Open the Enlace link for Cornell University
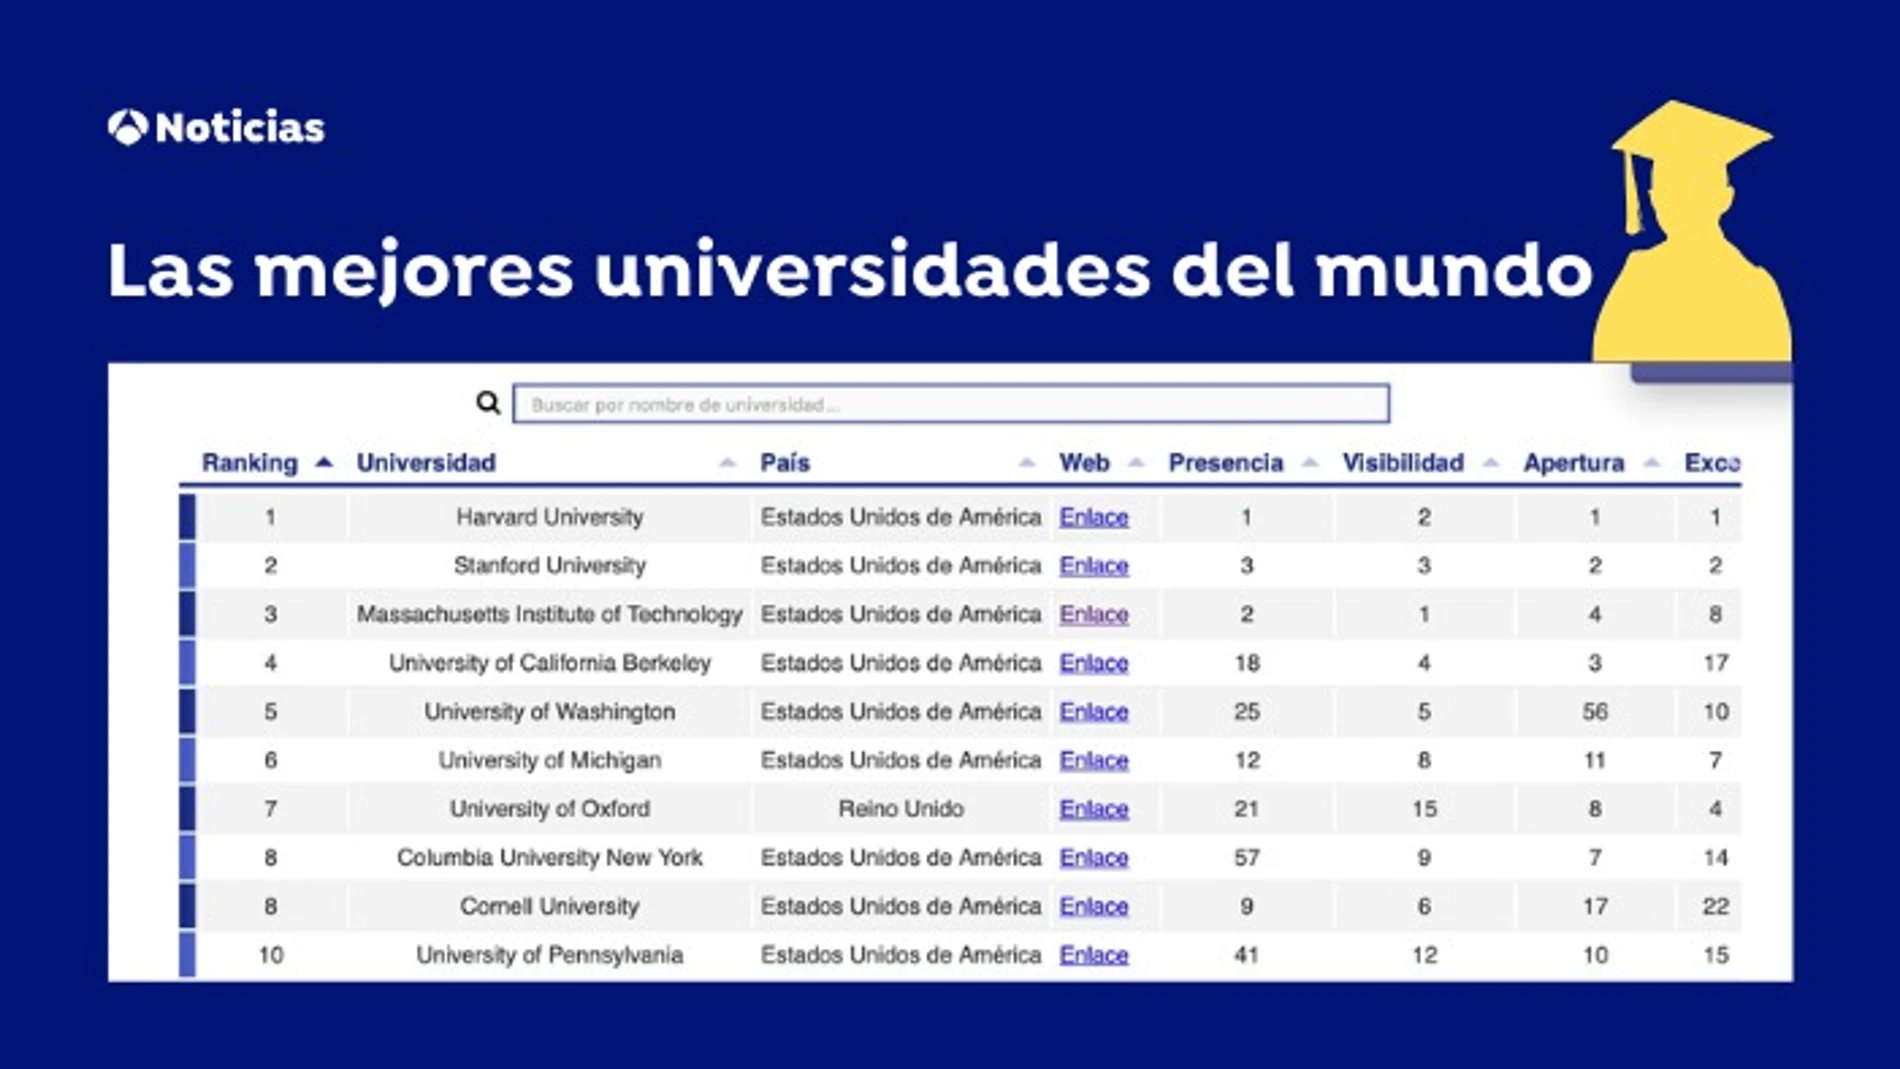 pos(1094,906)
